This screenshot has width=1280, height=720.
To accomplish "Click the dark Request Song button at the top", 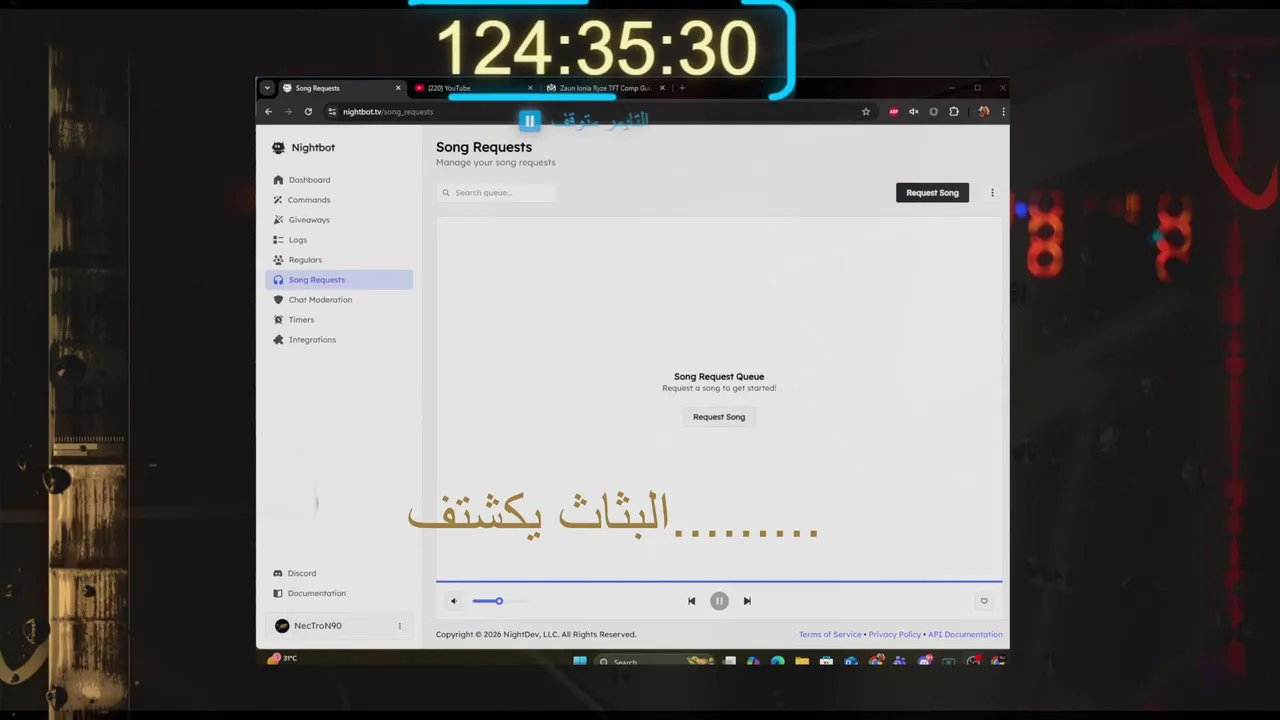I will [932, 193].
